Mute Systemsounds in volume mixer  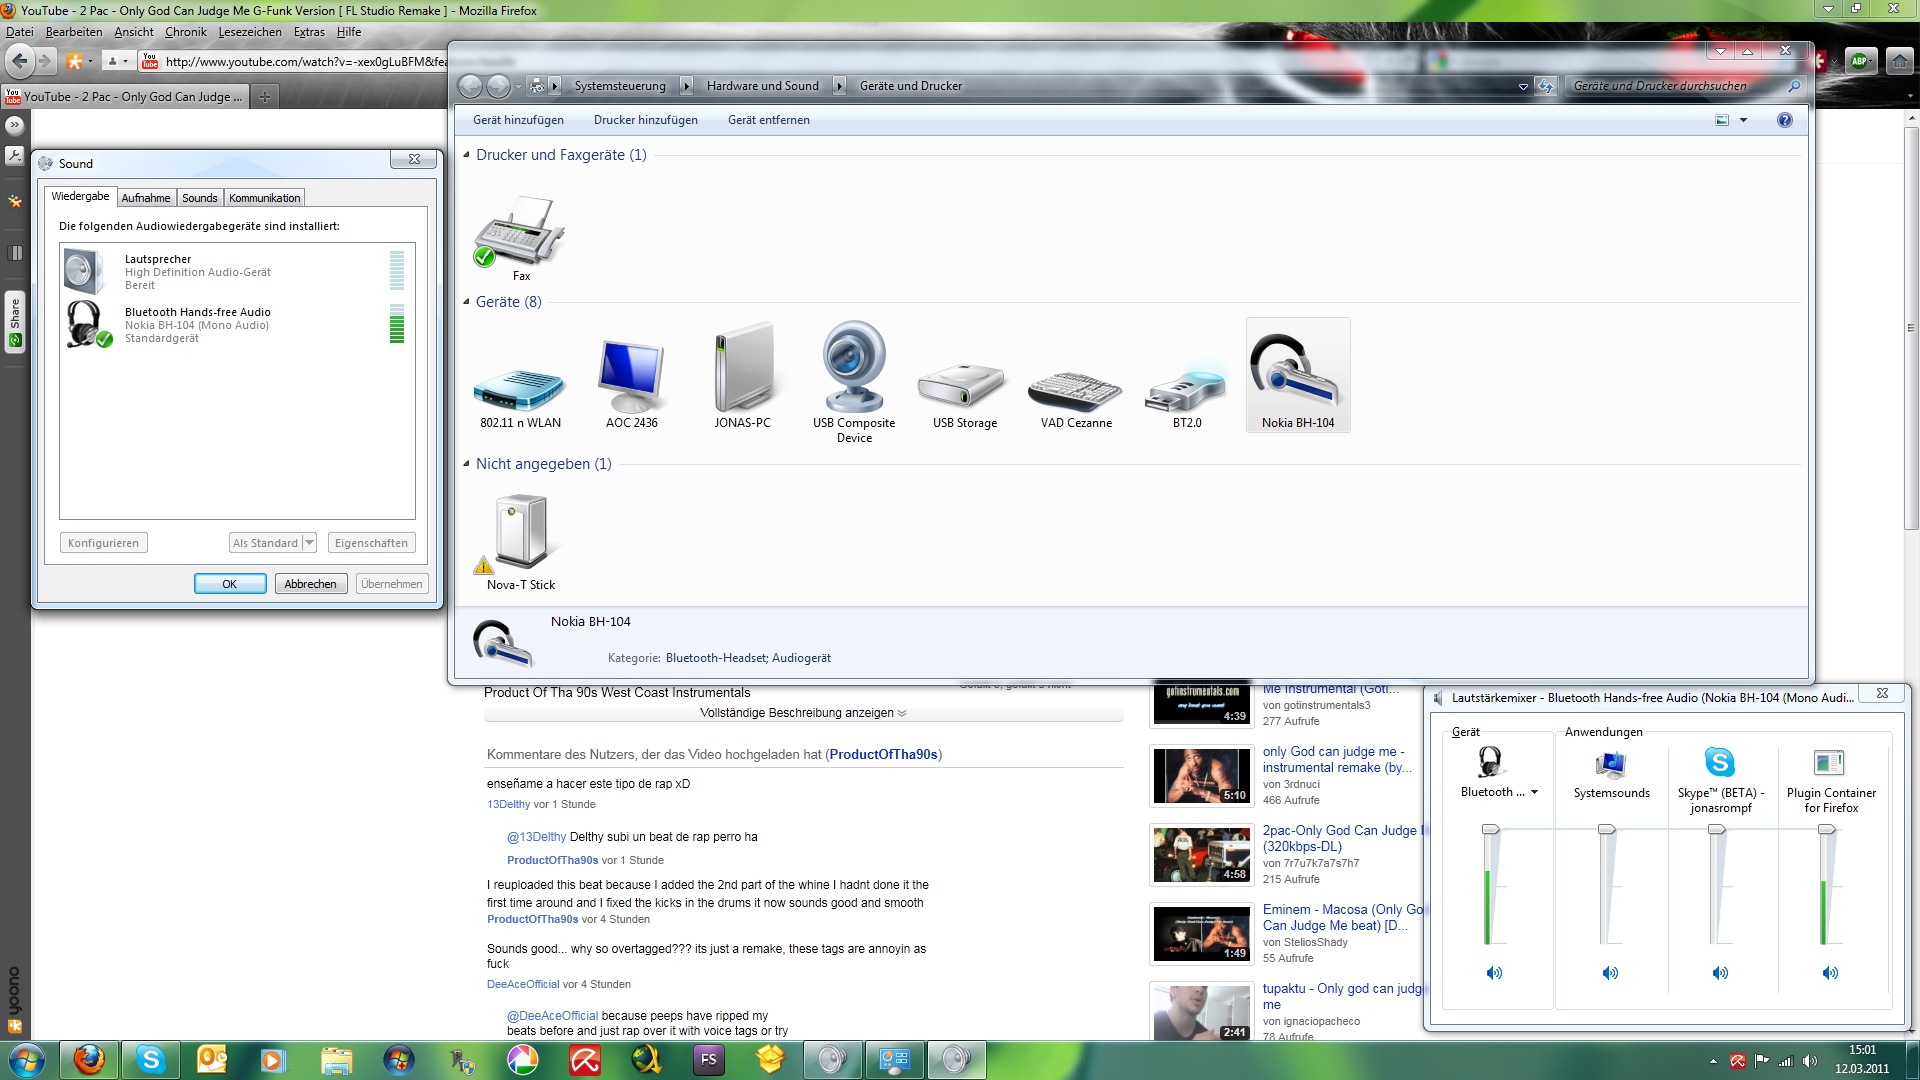click(x=1610, y=973)
